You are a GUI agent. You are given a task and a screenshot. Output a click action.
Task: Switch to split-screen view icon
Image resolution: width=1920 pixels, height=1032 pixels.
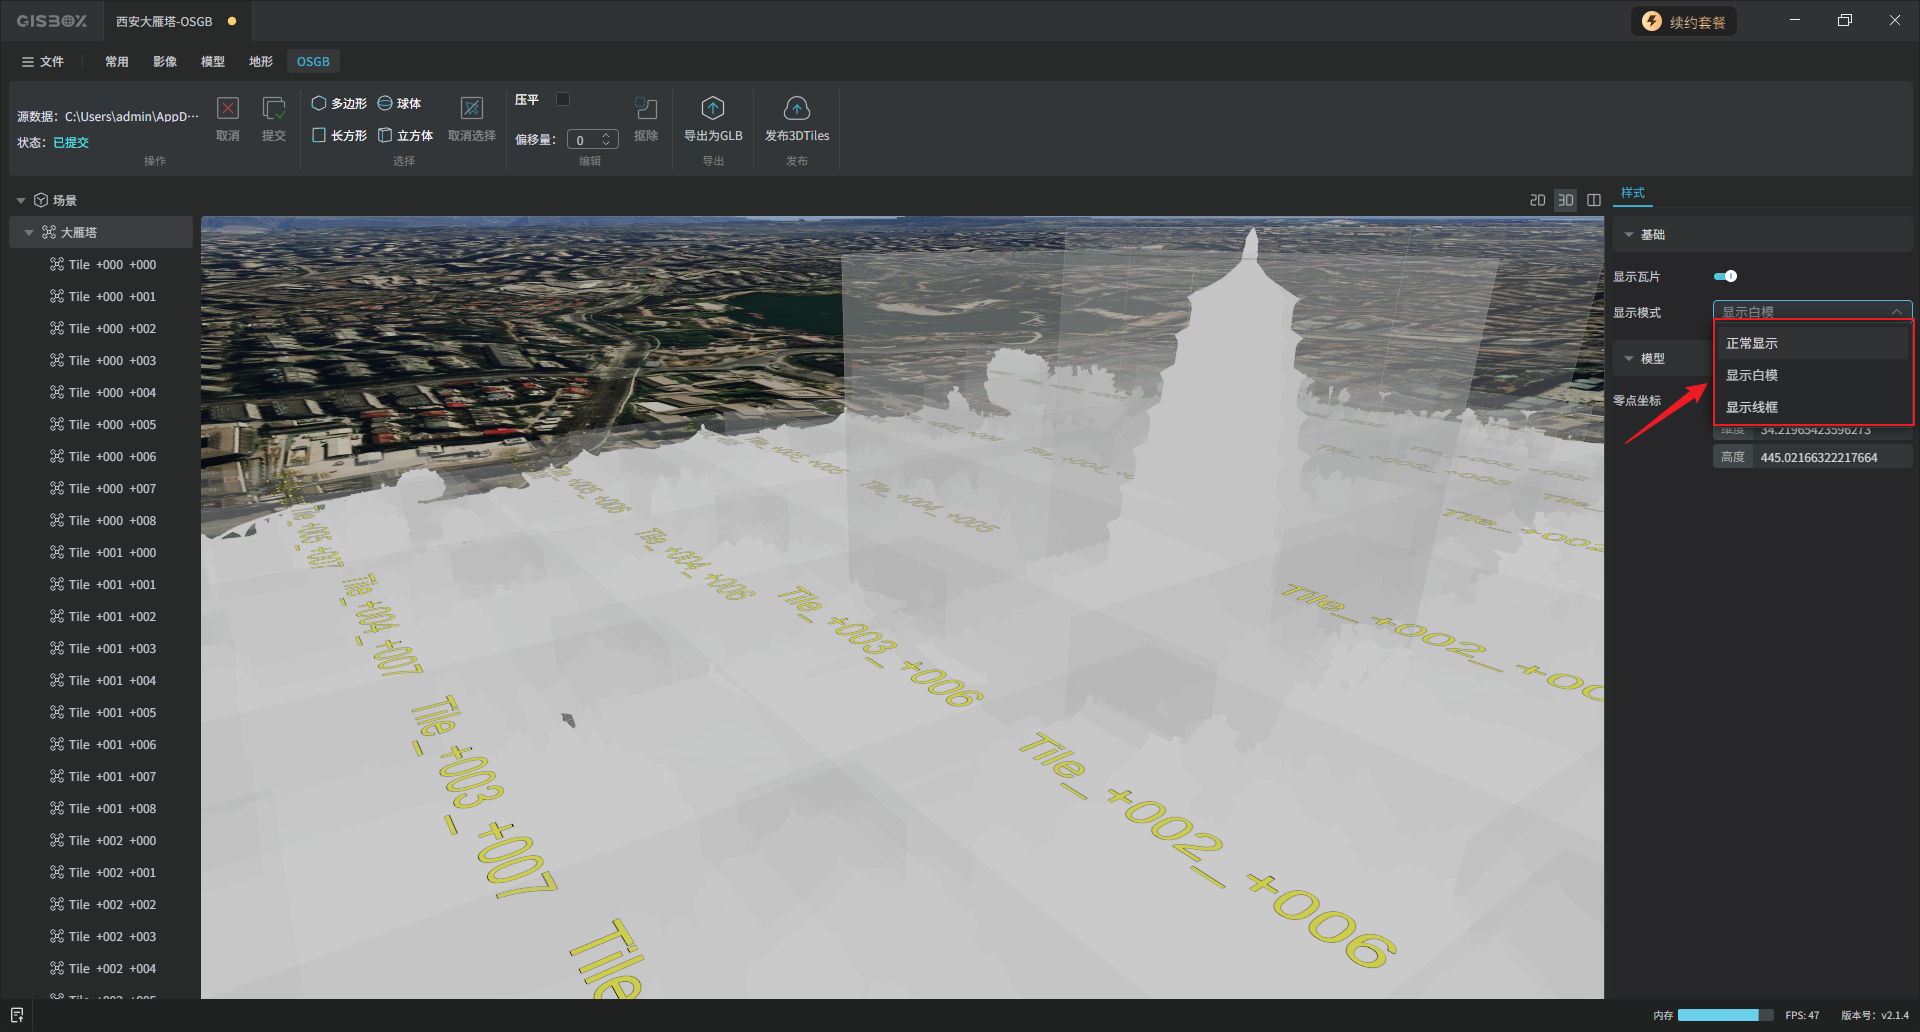tap(1594, 200)
